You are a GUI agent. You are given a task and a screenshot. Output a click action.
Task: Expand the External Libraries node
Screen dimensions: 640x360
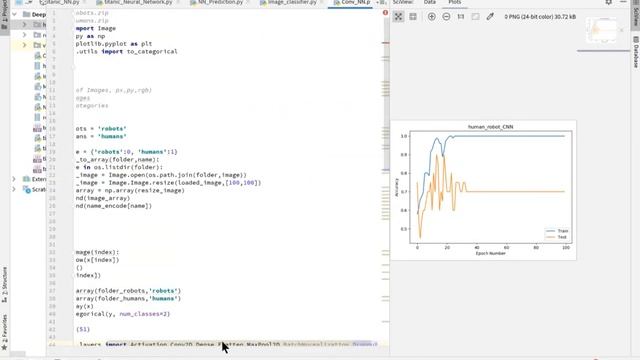14,179
